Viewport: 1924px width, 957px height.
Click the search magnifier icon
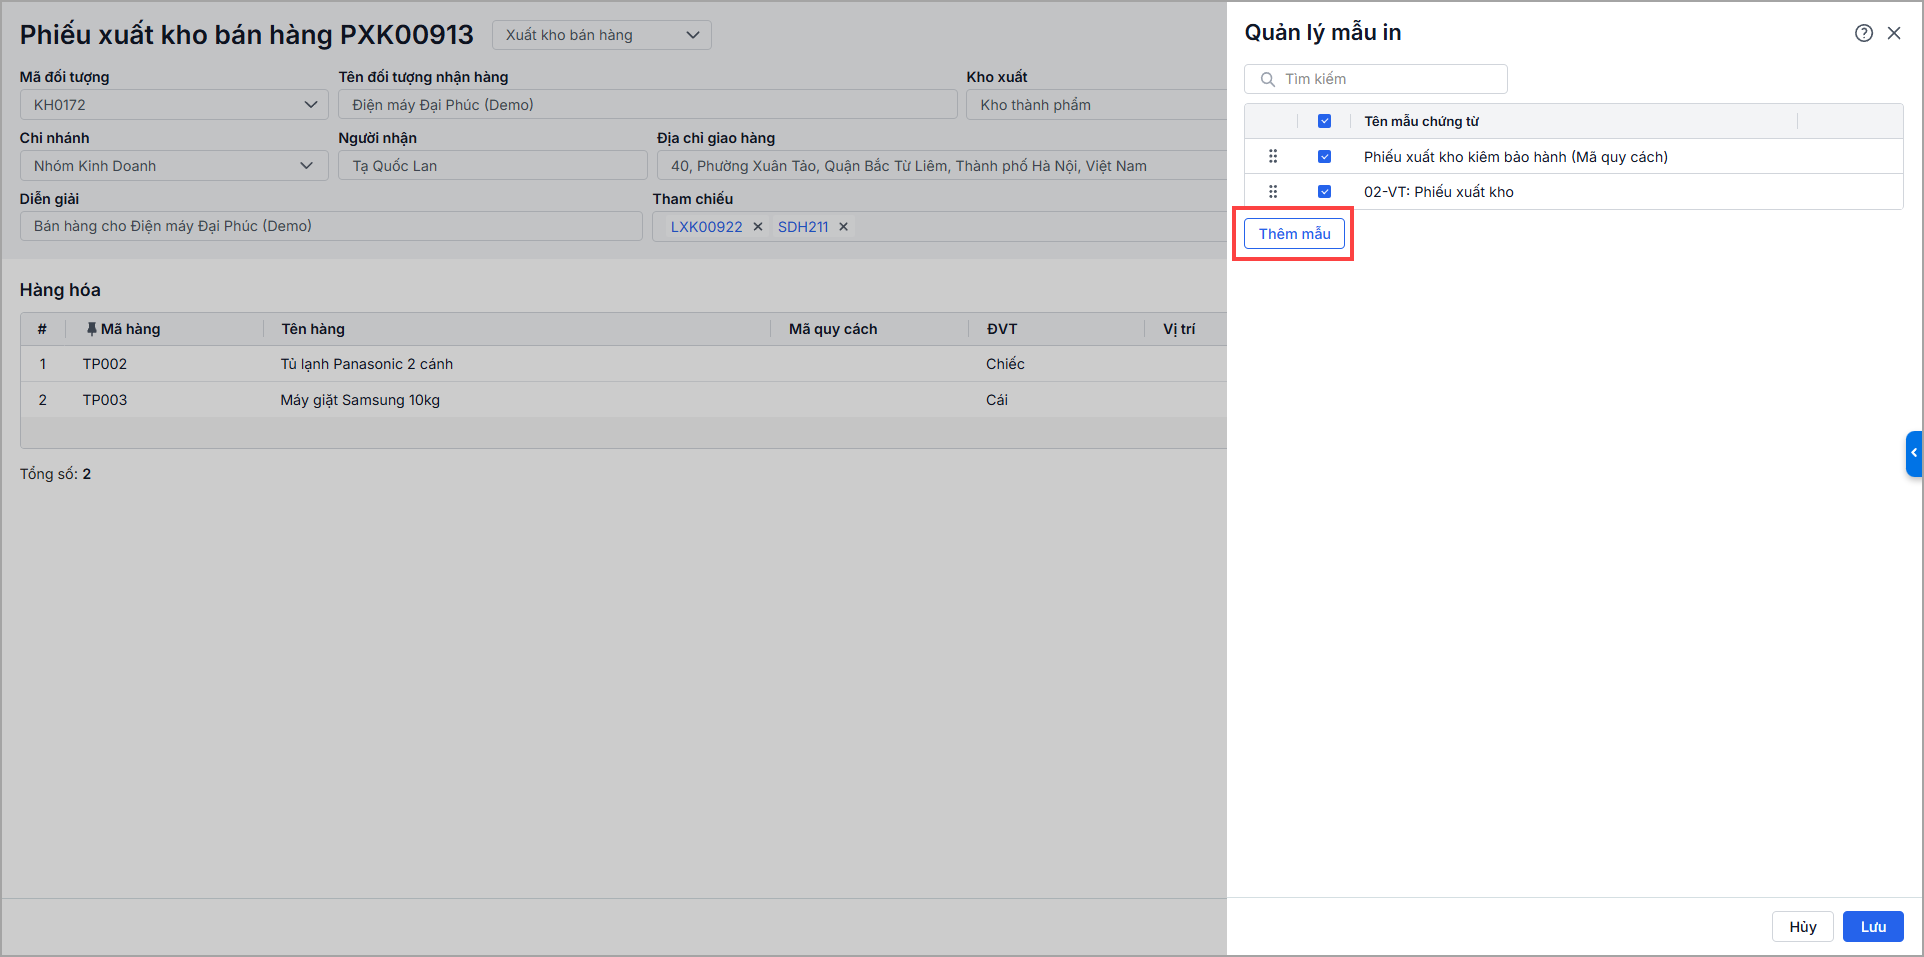coord(1267,79)
